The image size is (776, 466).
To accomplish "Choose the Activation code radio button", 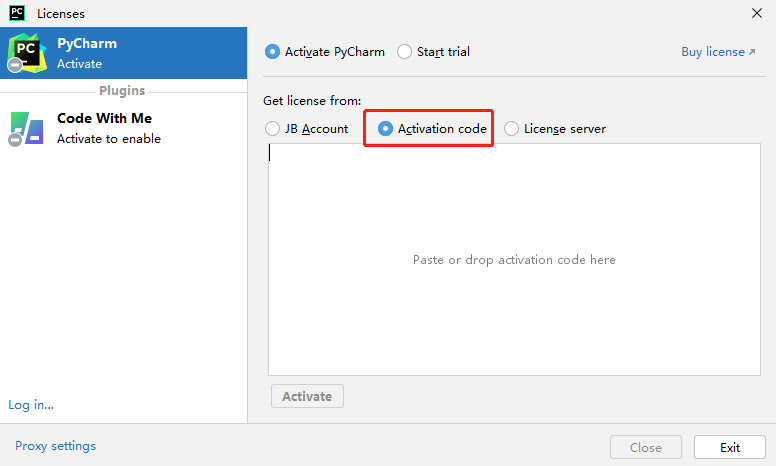I will [x=385, y=129].
